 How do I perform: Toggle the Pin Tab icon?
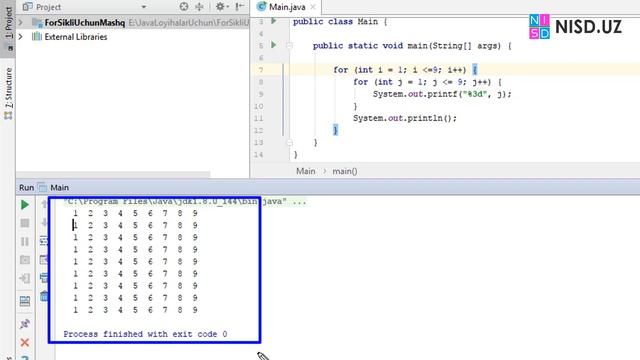24,324
